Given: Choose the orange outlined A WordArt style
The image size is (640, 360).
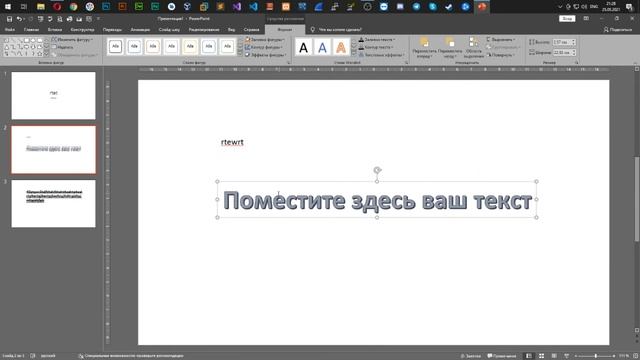Looking at the screenshot, I should 341,48.
